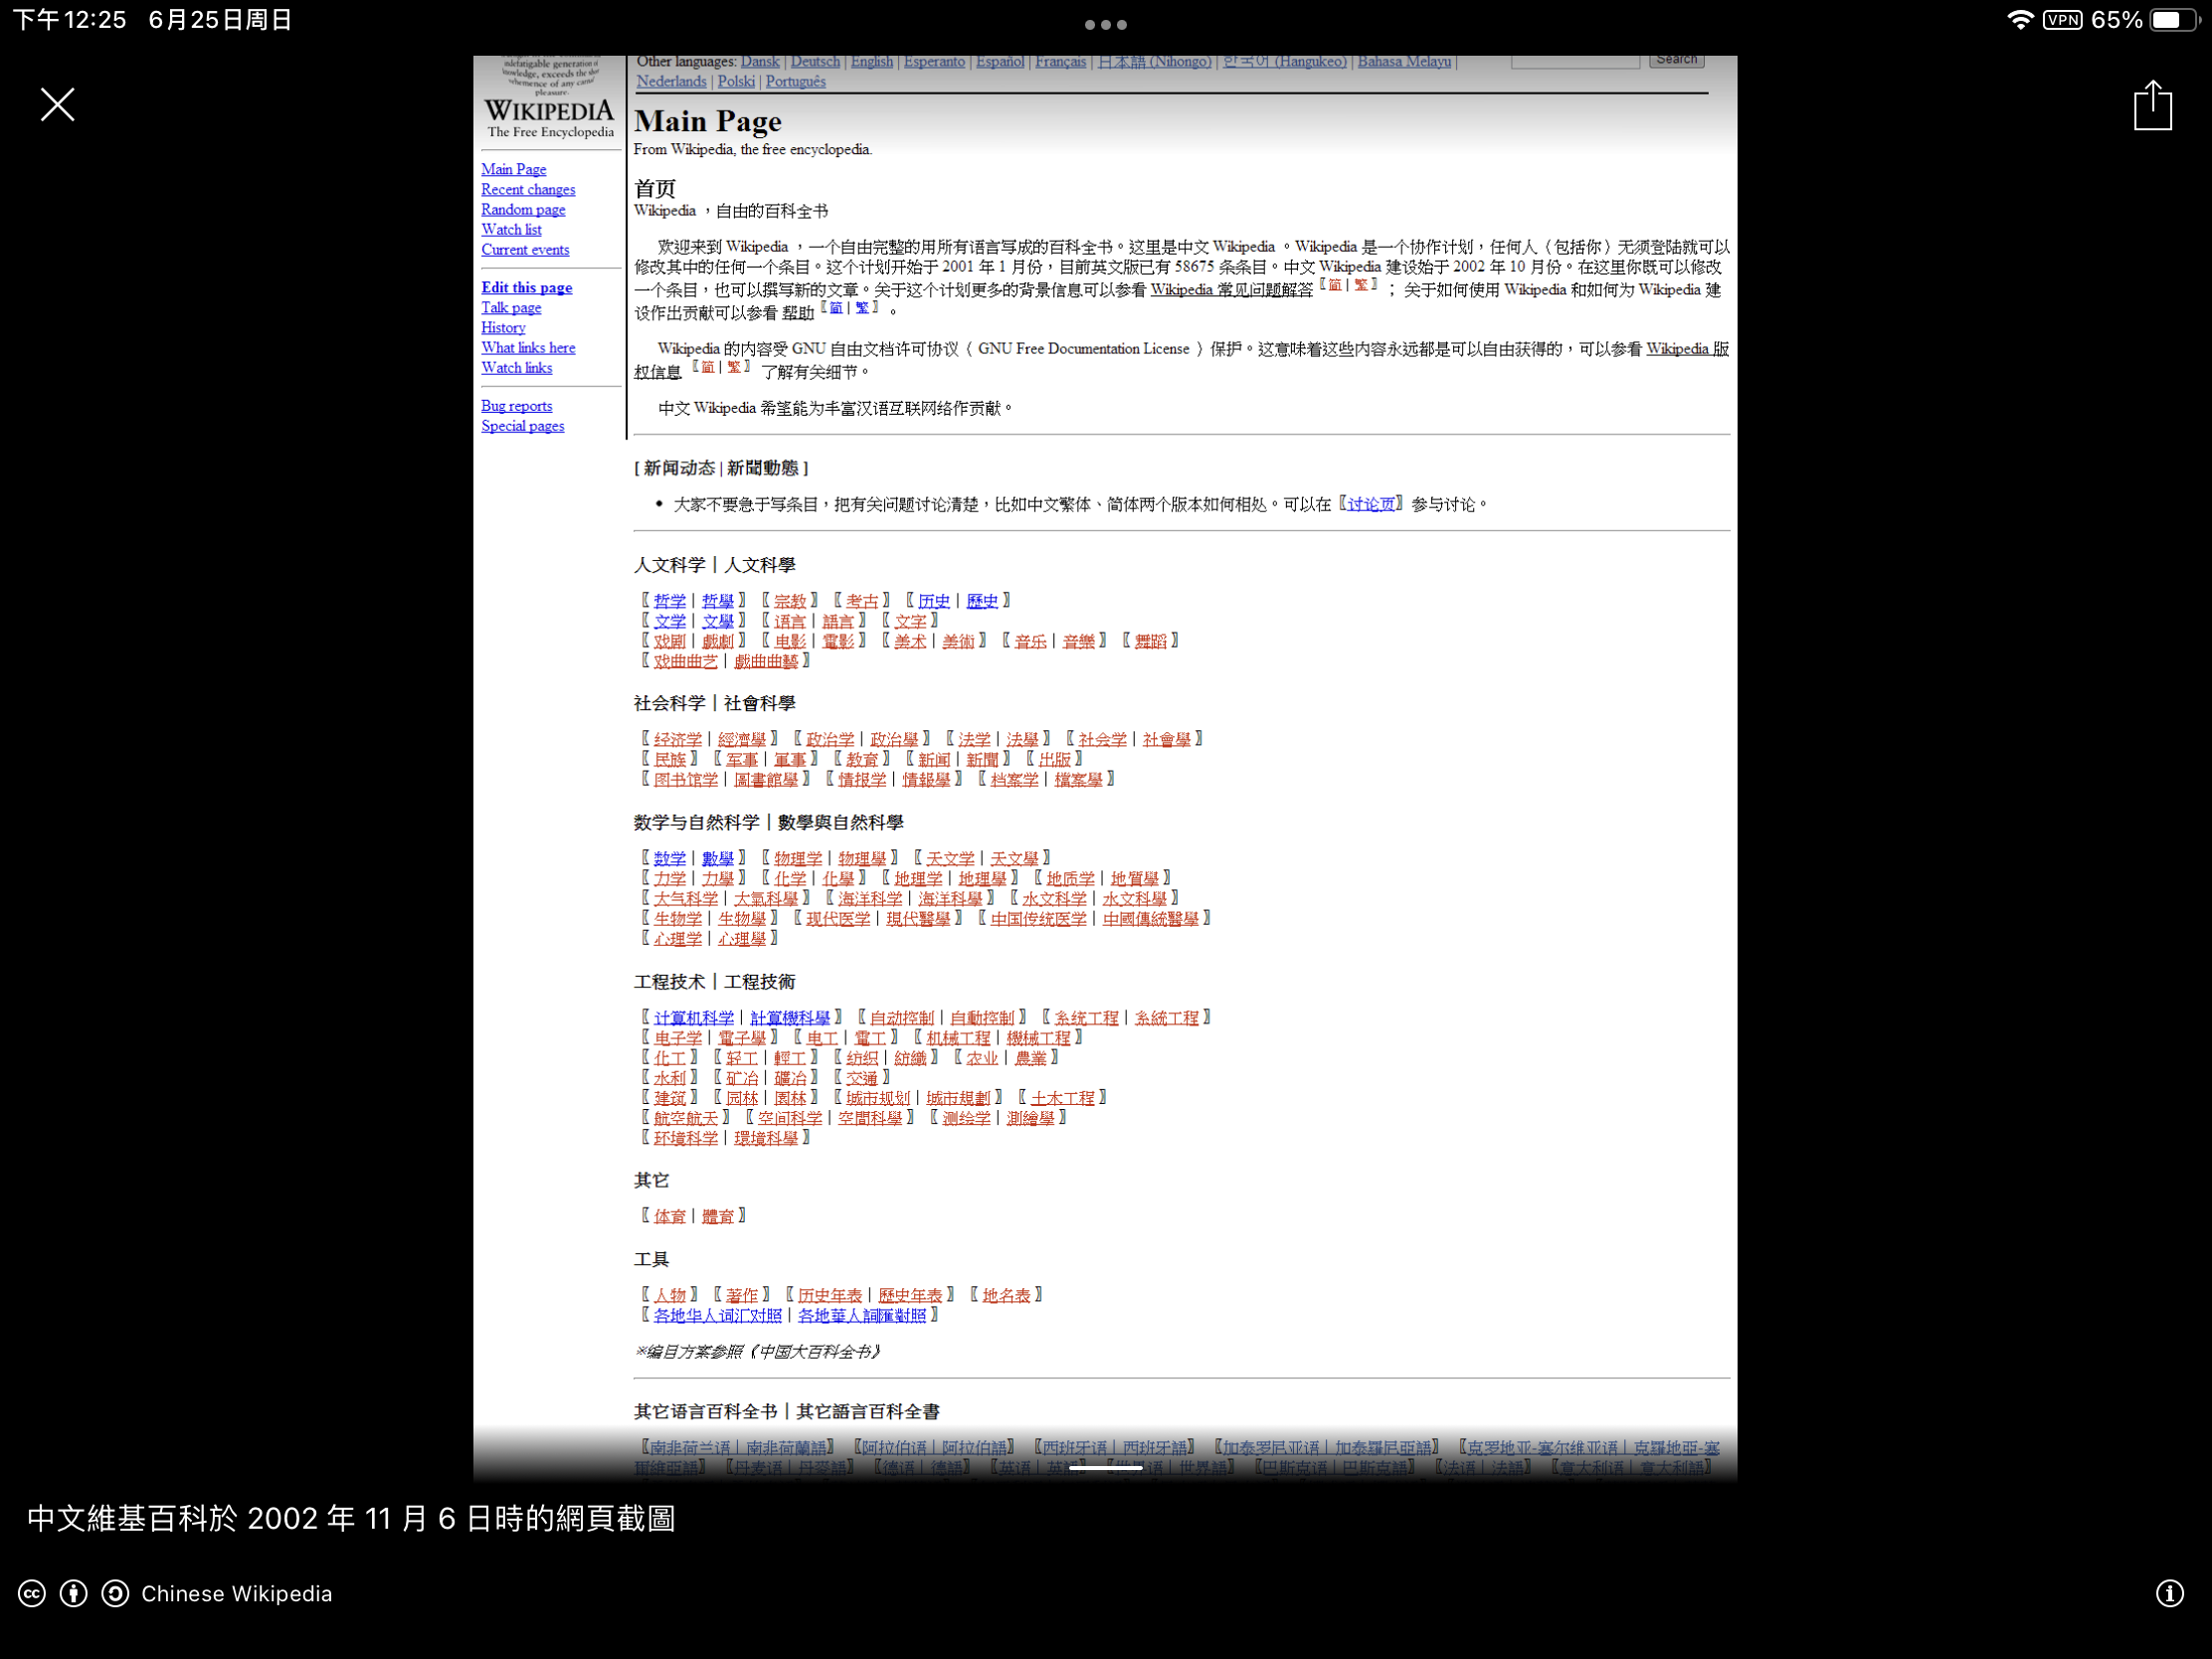The width and height of the screenshot is (2212, 1659).
Task: Tap the '戏曲曲艺' link
Action: tap(686, 661)
